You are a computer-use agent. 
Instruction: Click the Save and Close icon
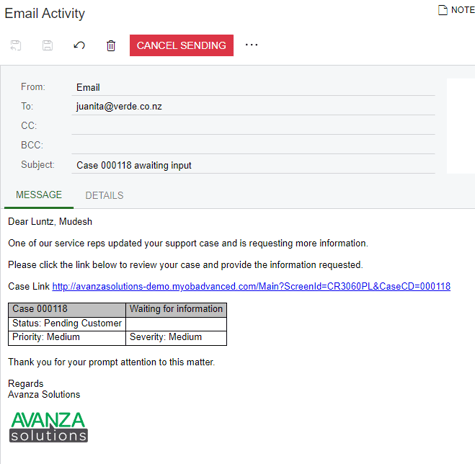point(16,45)
